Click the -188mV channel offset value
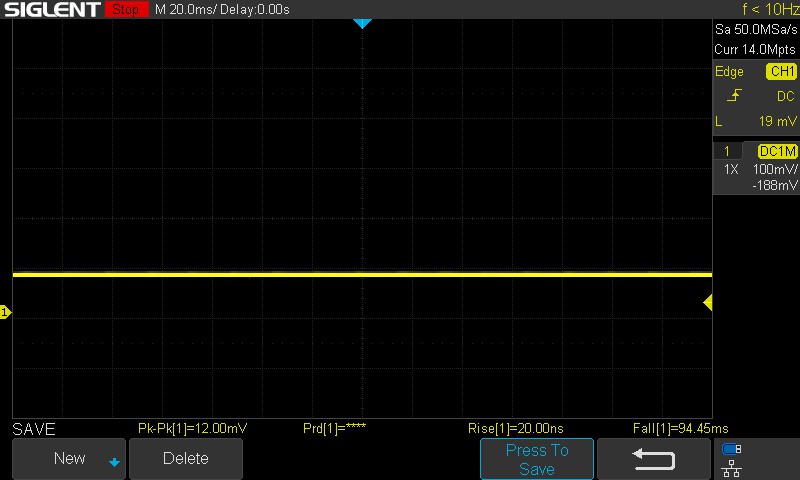The image size is (800, 480). (775, 186)
